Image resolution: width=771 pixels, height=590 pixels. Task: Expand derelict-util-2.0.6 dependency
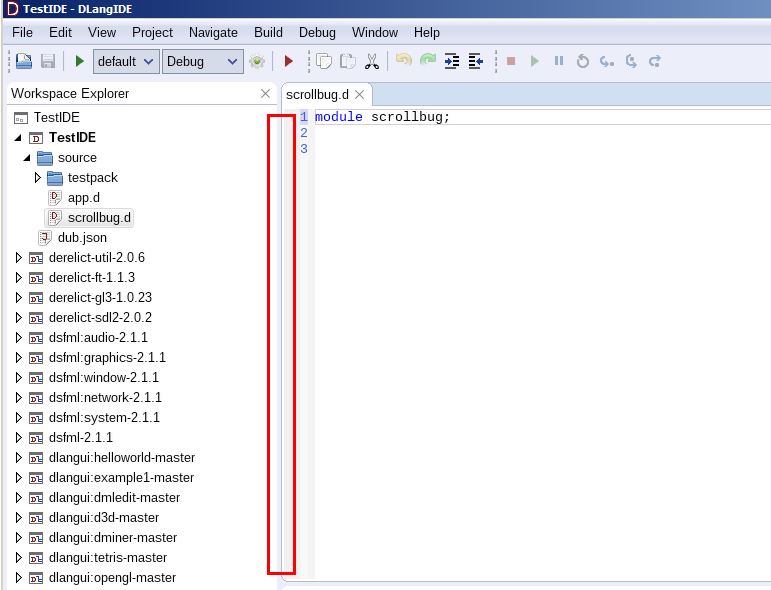coord(19,258)
